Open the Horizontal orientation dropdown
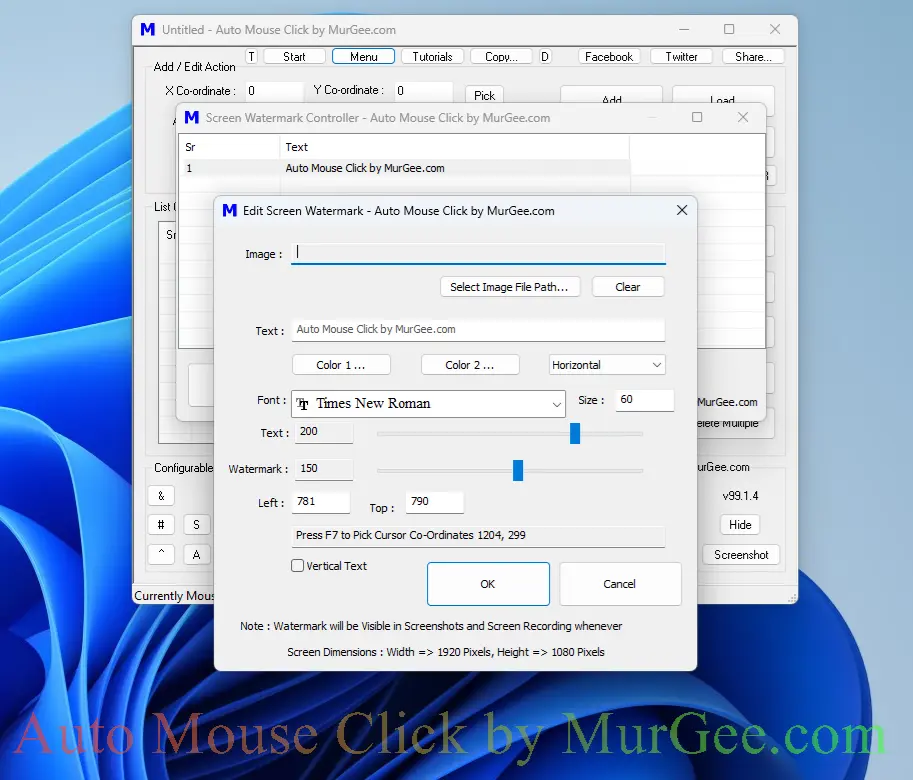This screenshot has width=913, height=780. point(607,365)
